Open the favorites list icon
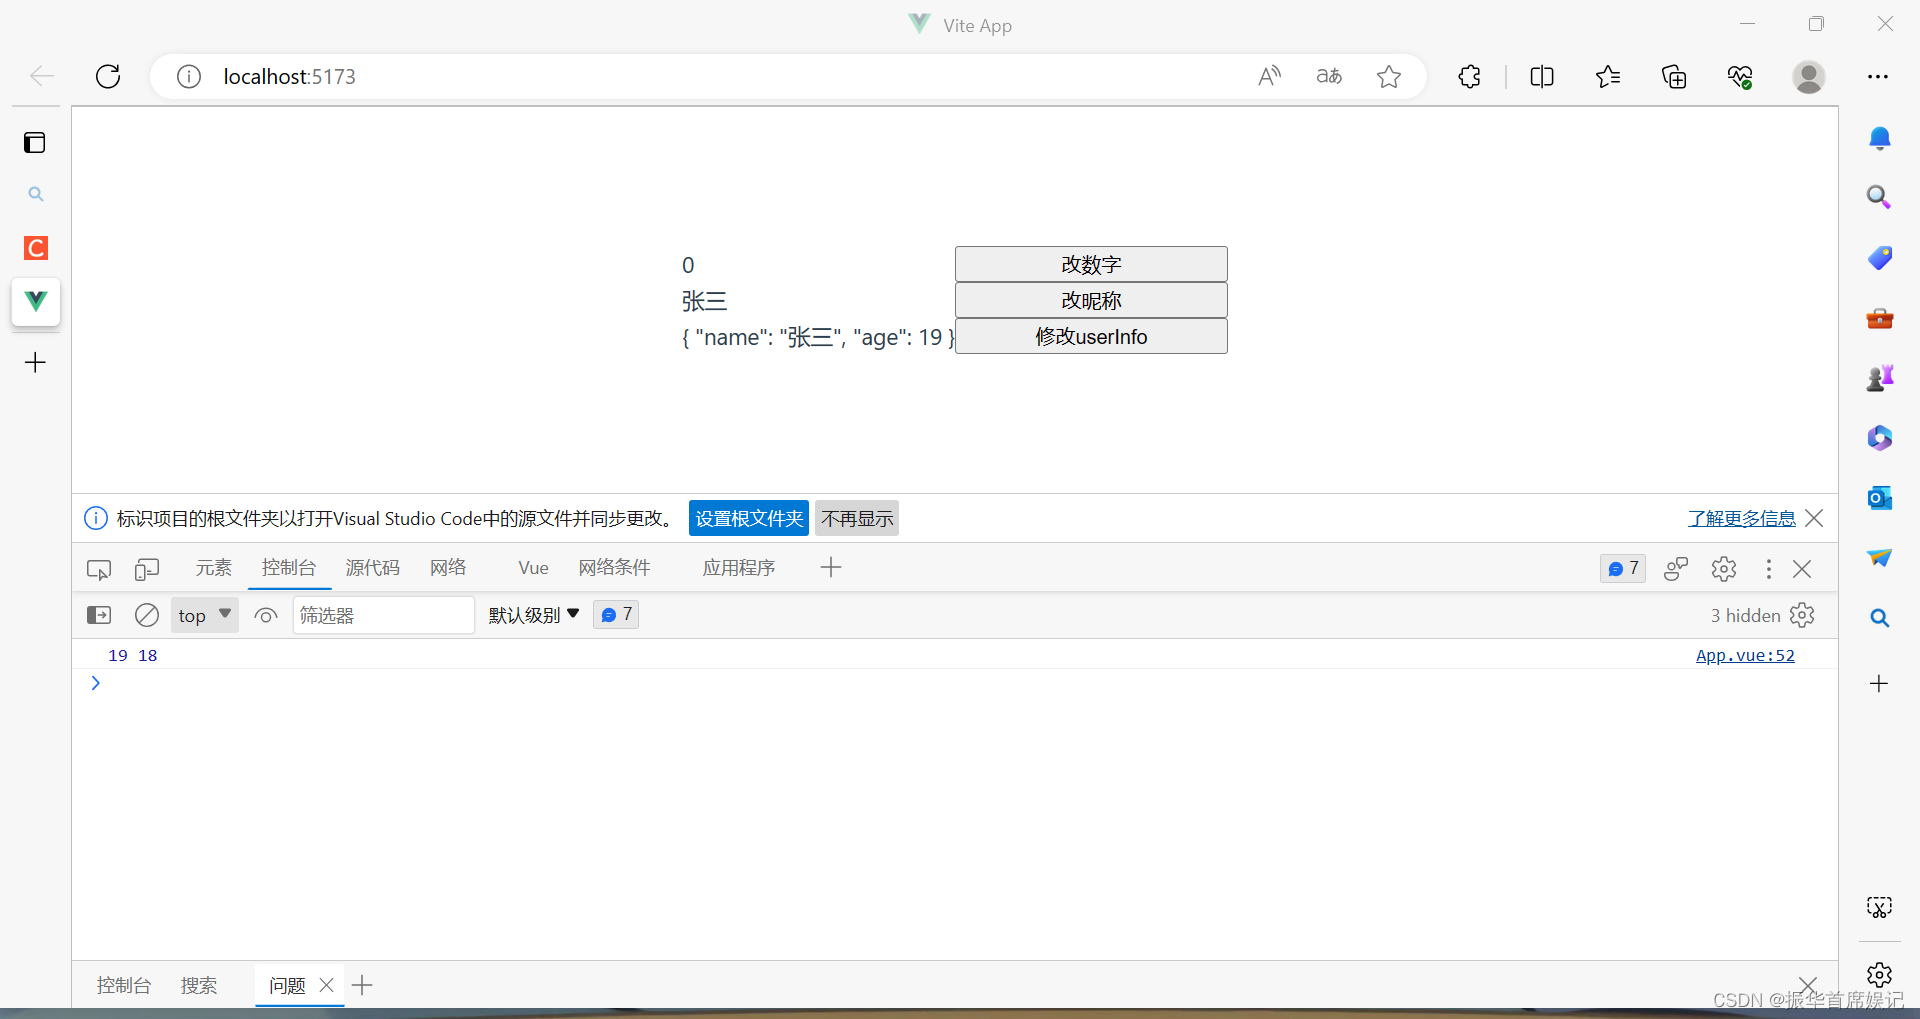This screenshot has height=1019, width=1920. (1608, 76)
